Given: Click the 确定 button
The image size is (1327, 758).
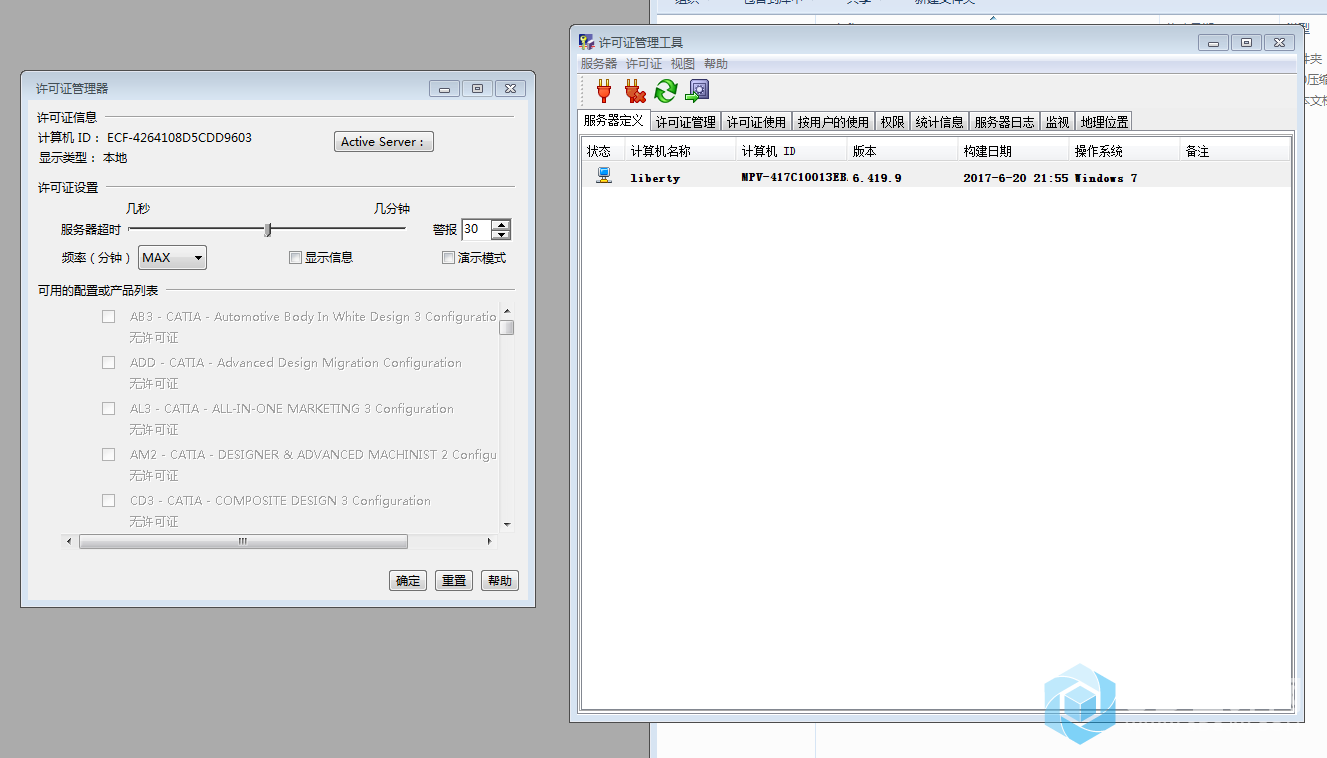Looking at the screenshot, I should coord(408,581).
